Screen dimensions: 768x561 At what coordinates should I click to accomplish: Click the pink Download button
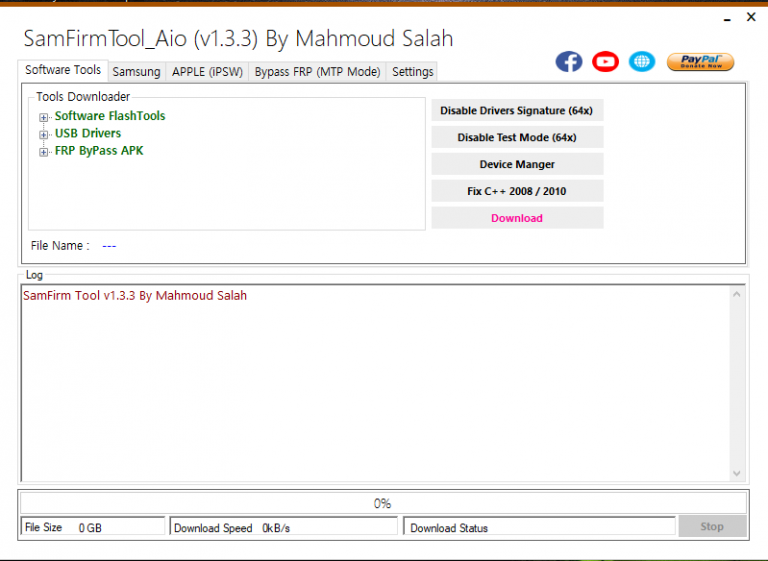[x=517, y=218]
